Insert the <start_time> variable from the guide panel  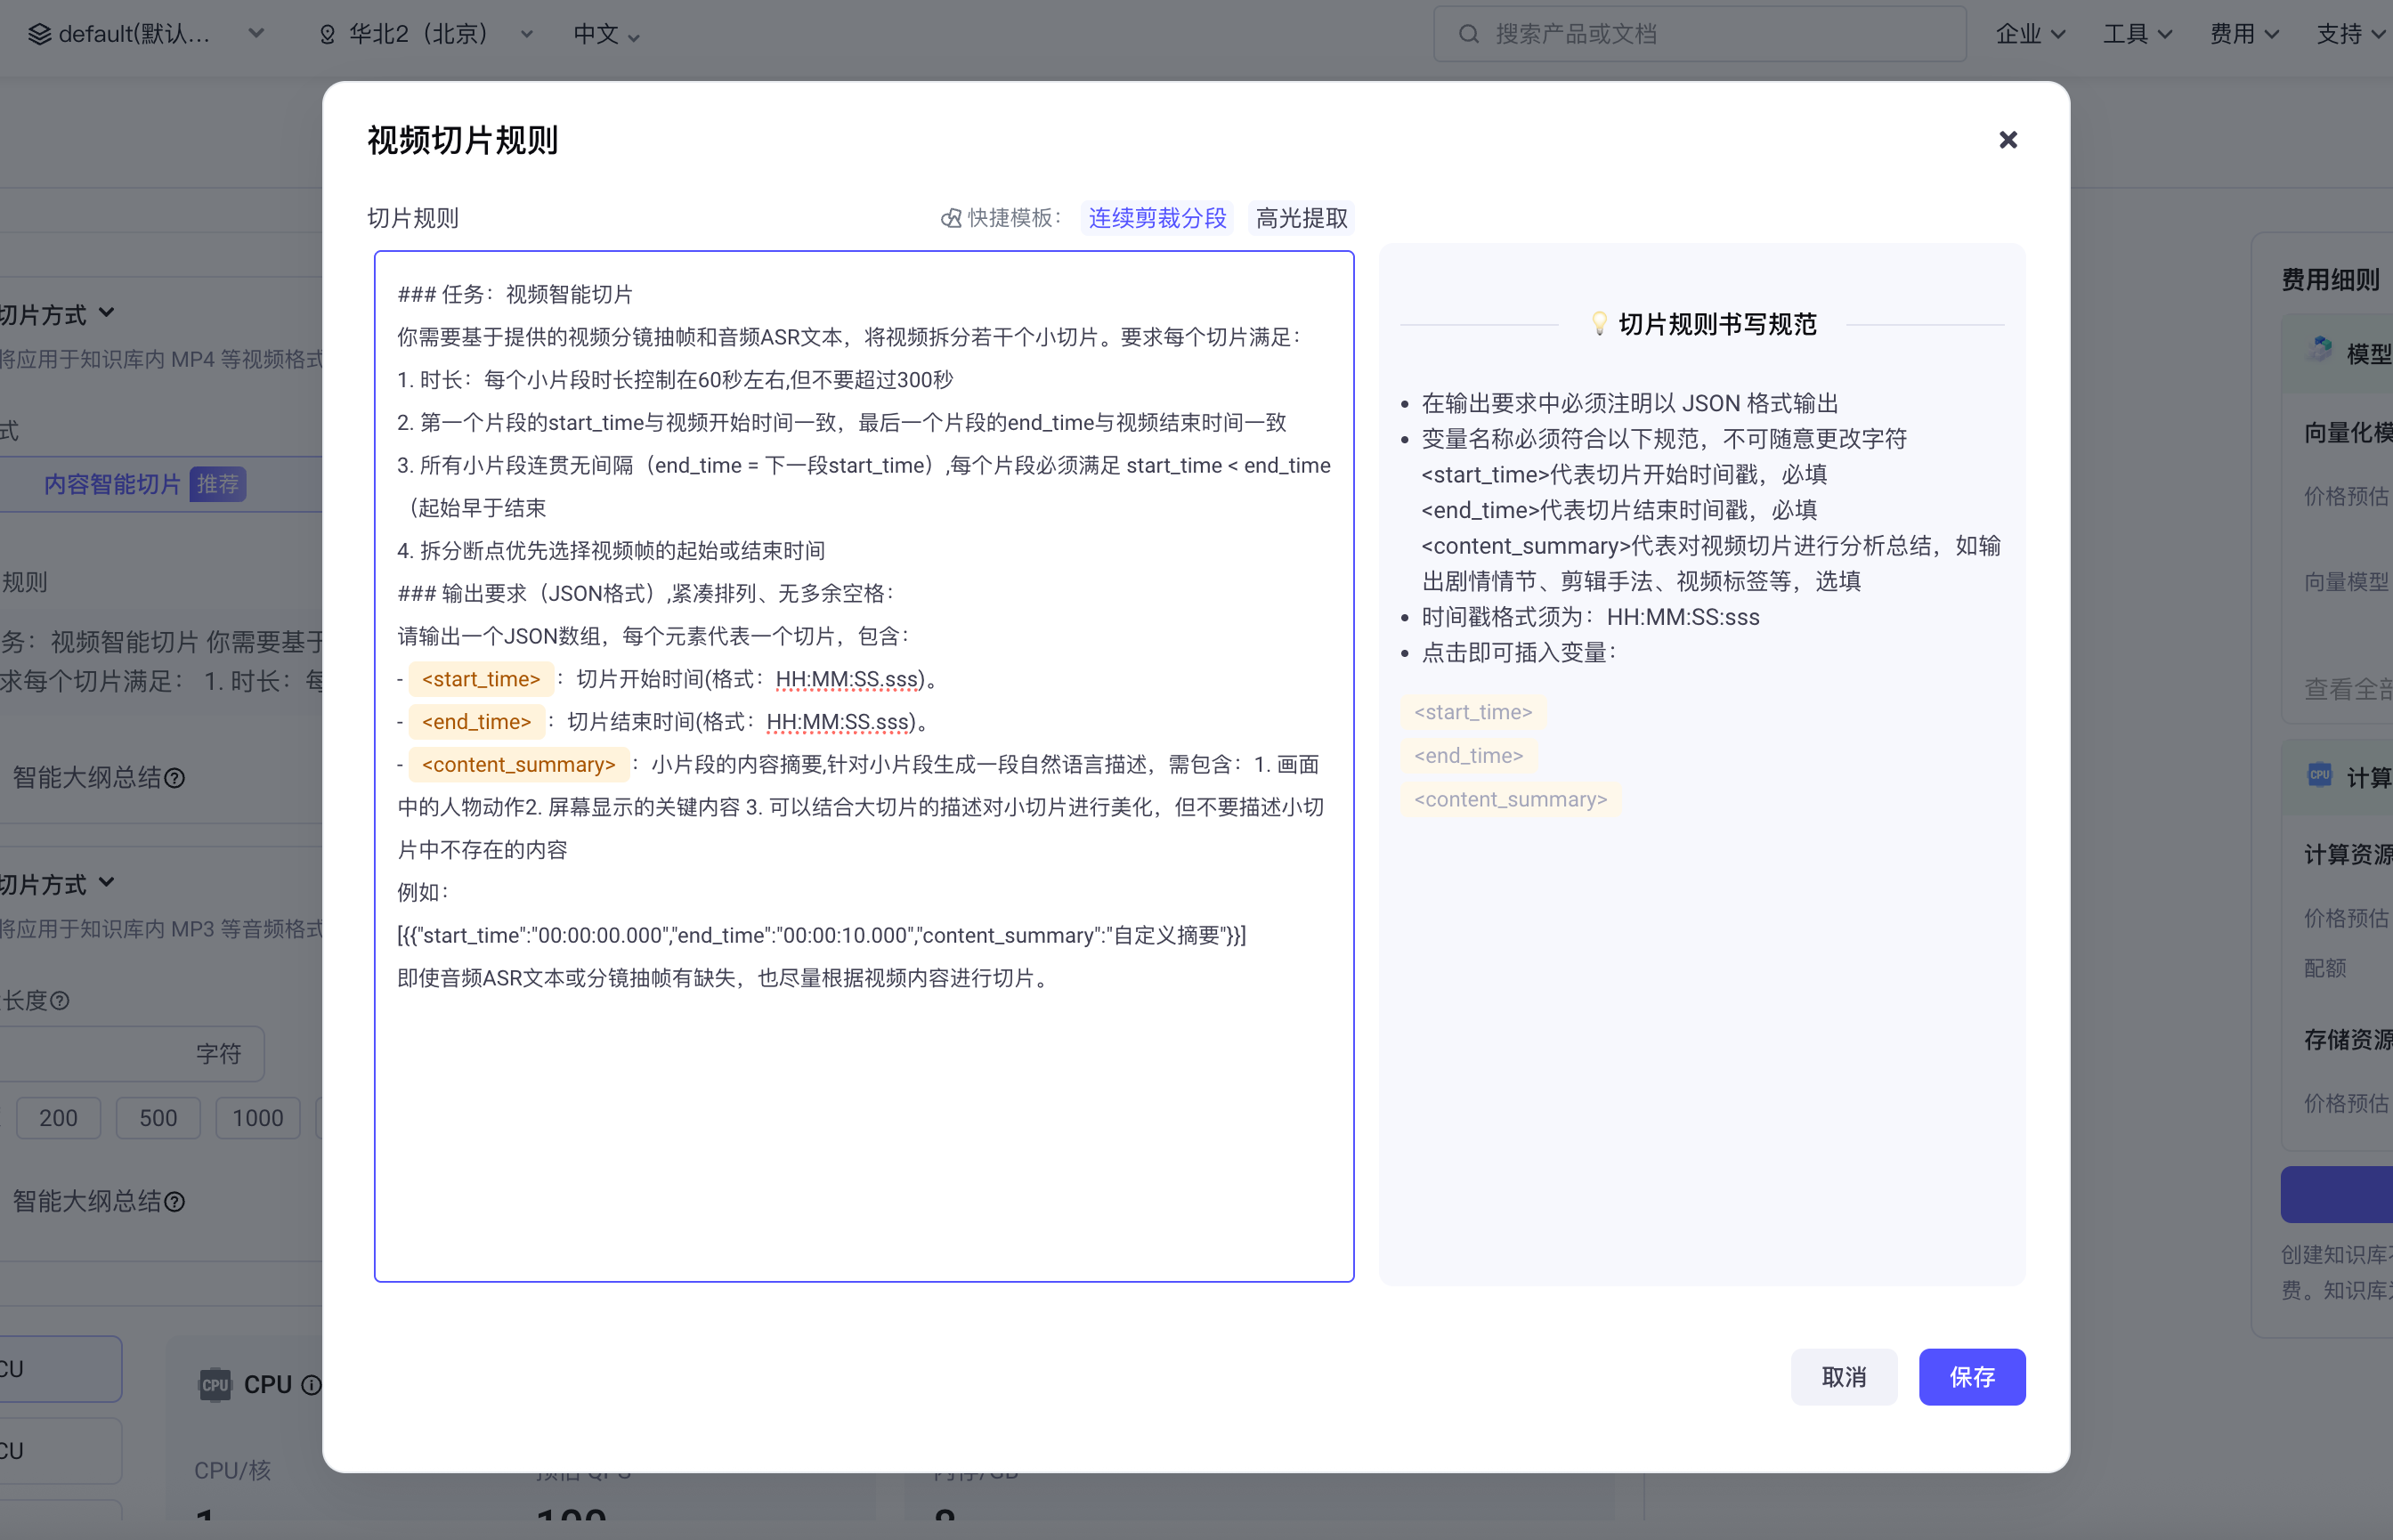tap(1473, 712)
